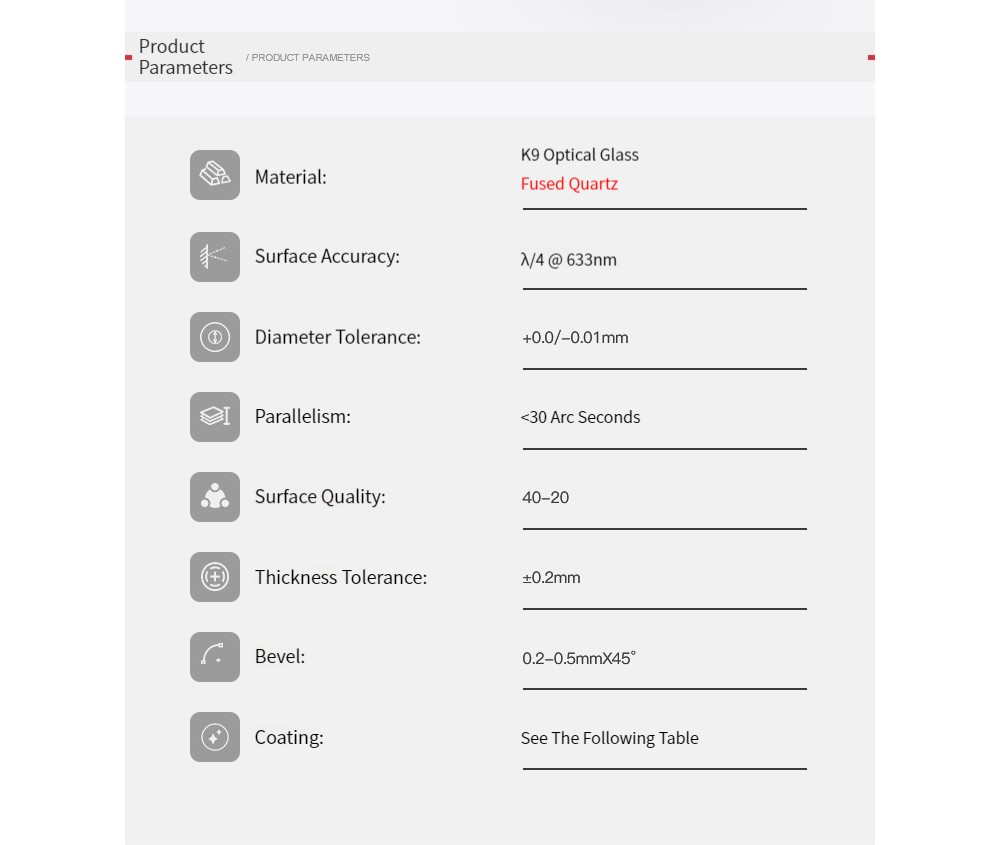The image size is (1000, 845).
Task: Select the Thickness Tolerance plus-circle icon
Action: click(215, 577)
